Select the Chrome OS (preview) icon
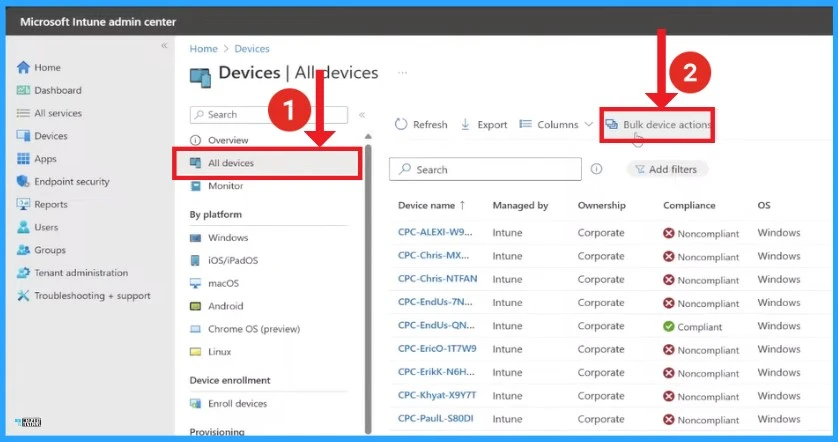Screen dimensions: 838x442 pos(196,329)
